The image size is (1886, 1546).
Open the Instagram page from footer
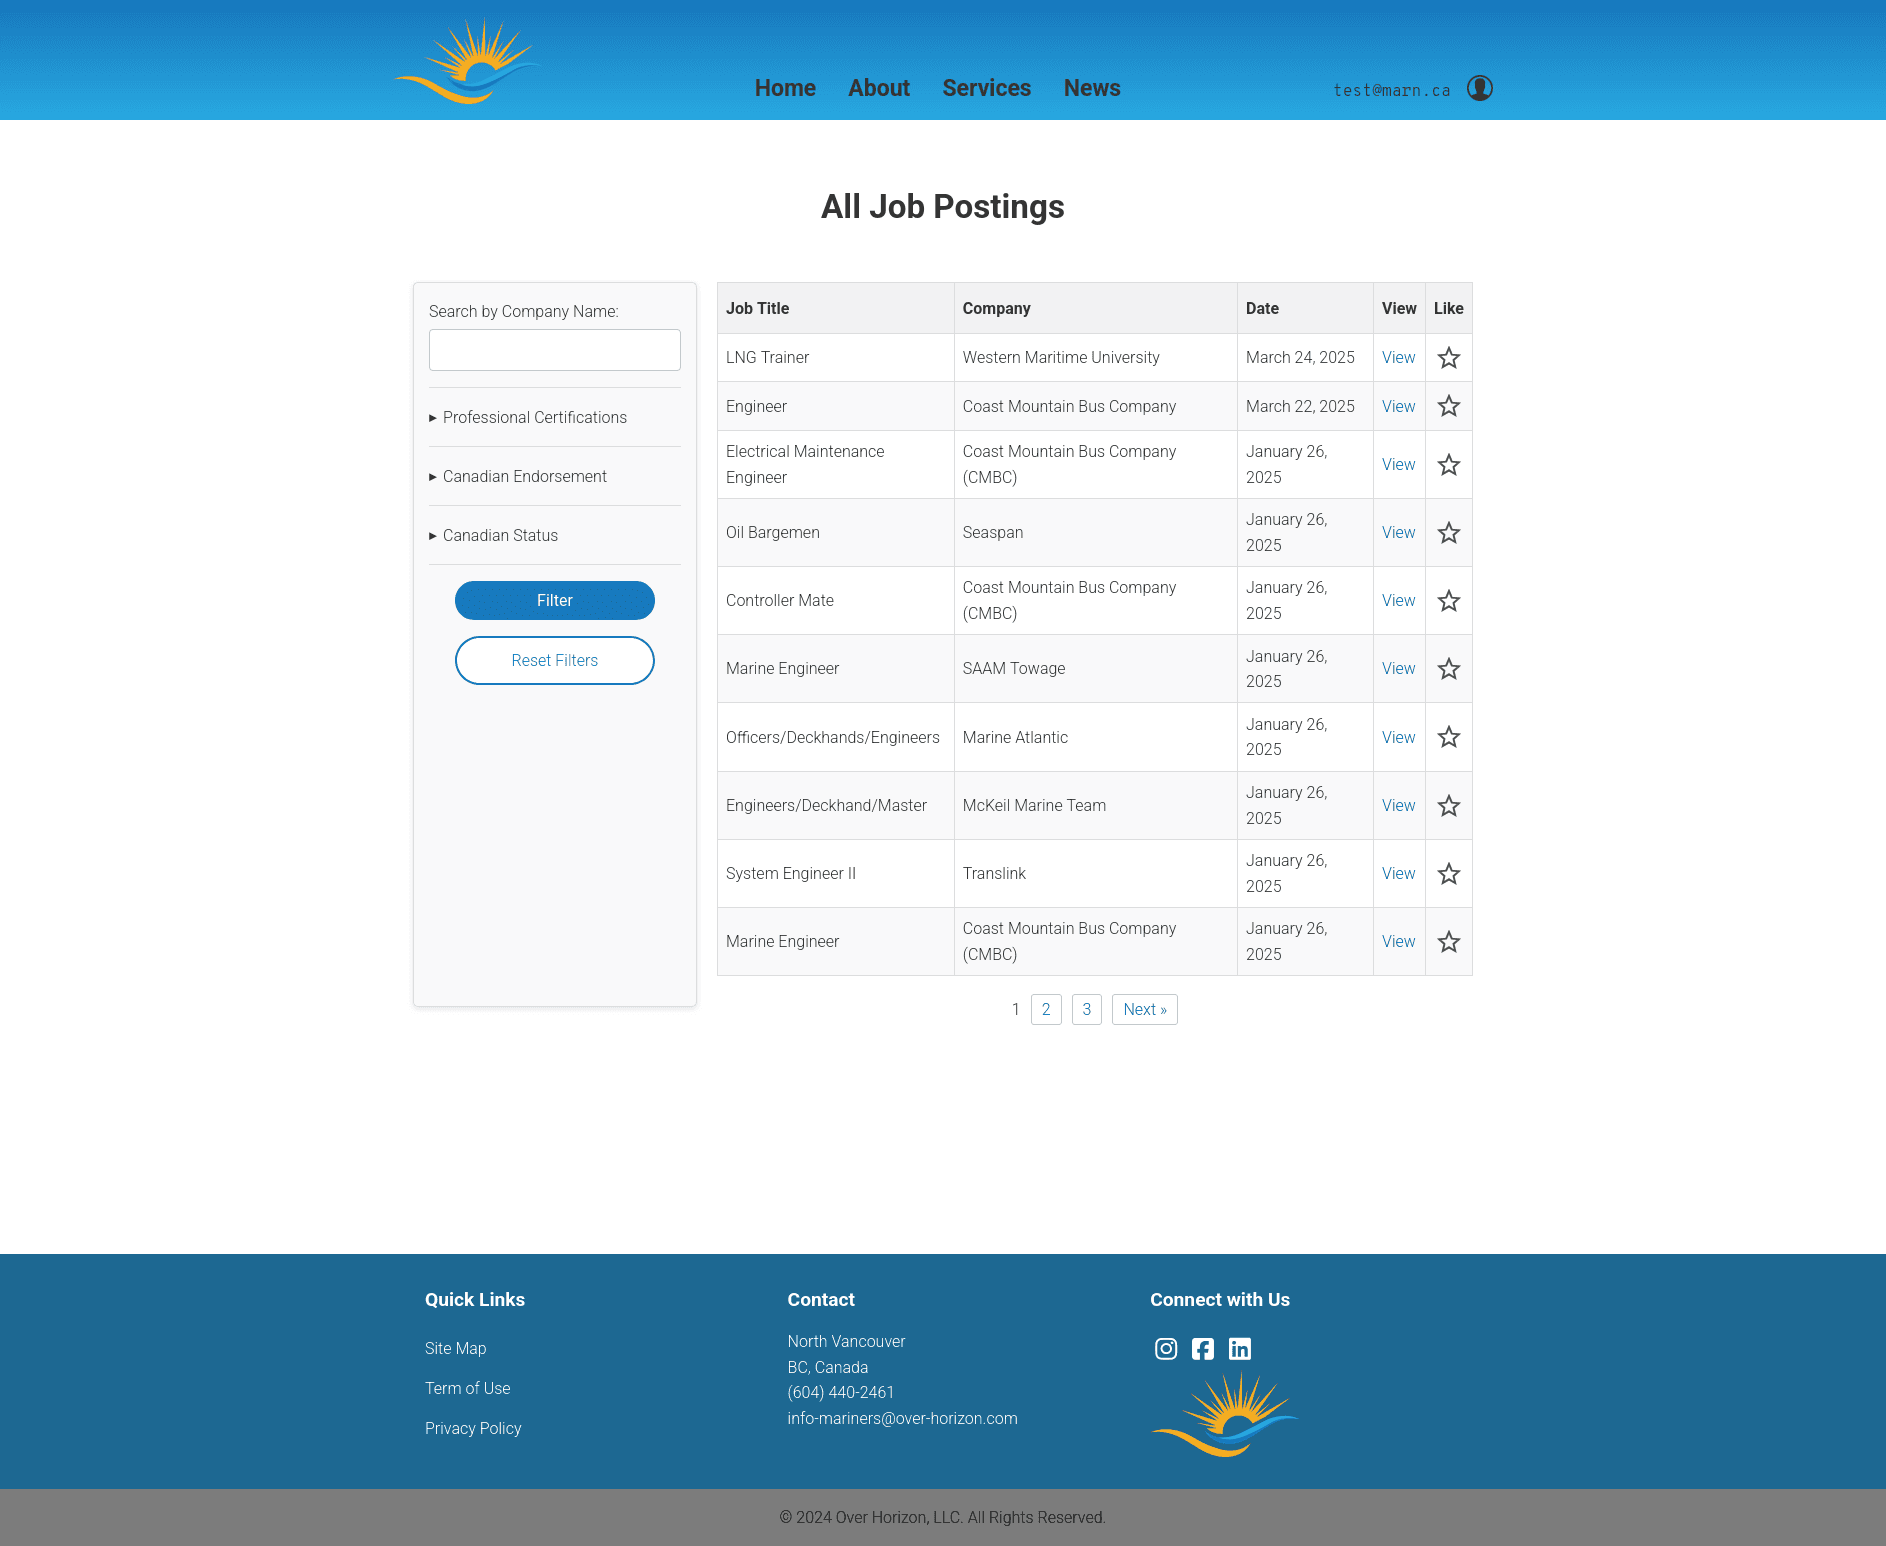coord(1166,1349)
